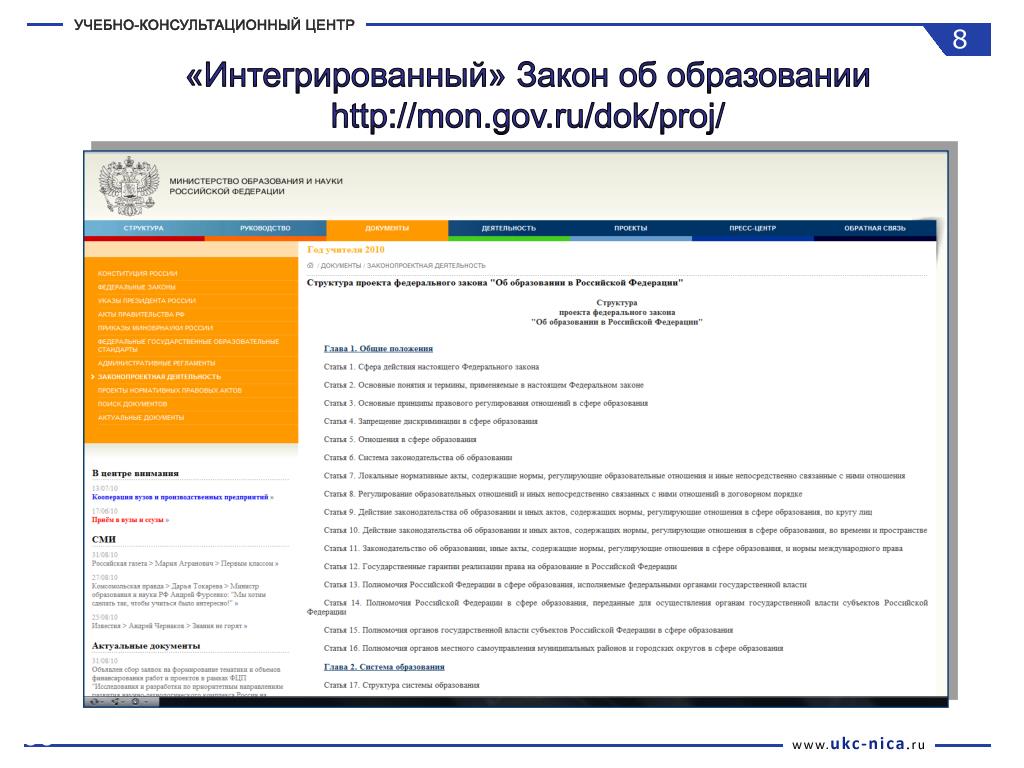Click 'Статья 4. Запрещение дискриминации' text
This screenshot has height=768, width=1024.
[x=430, y=422]
